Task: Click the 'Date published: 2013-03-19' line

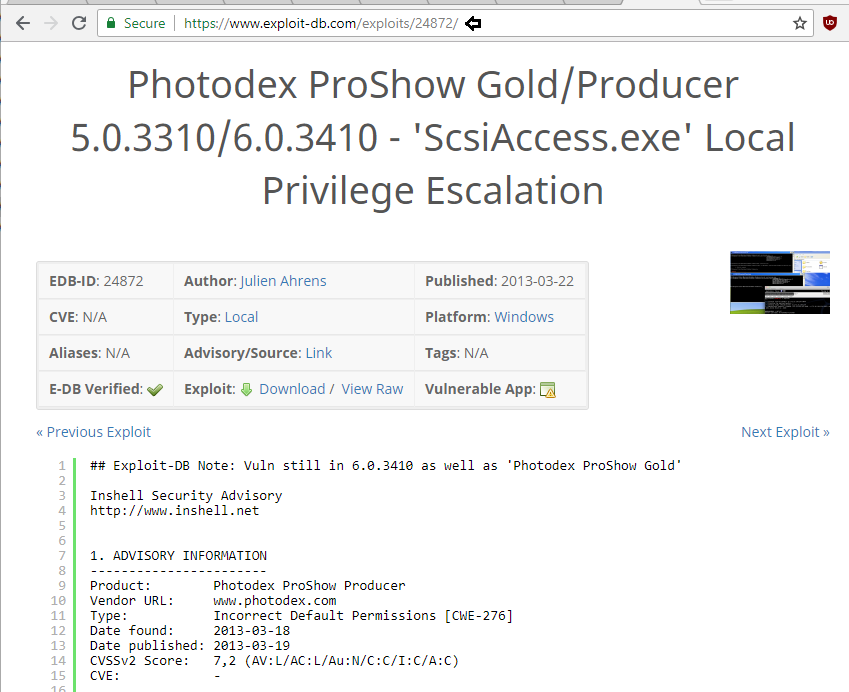Action: [x=190, y=645]
